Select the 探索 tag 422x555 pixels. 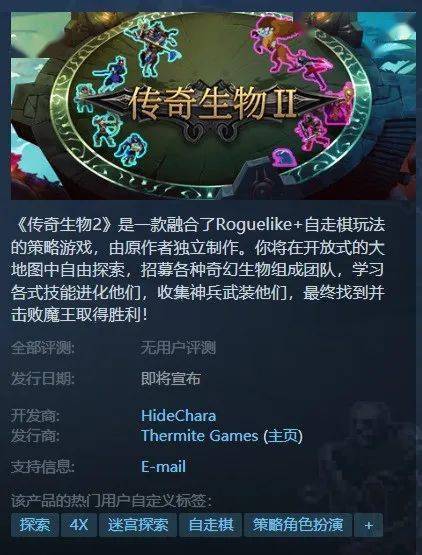pyautogui.click(x=35, y=525)
